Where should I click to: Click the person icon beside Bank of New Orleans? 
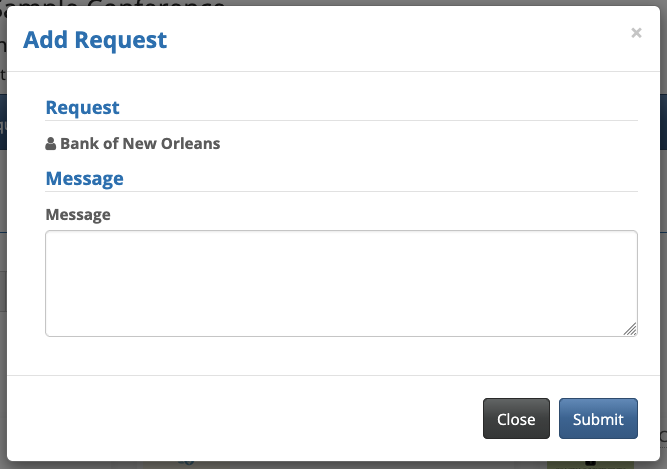click(51, 144)
